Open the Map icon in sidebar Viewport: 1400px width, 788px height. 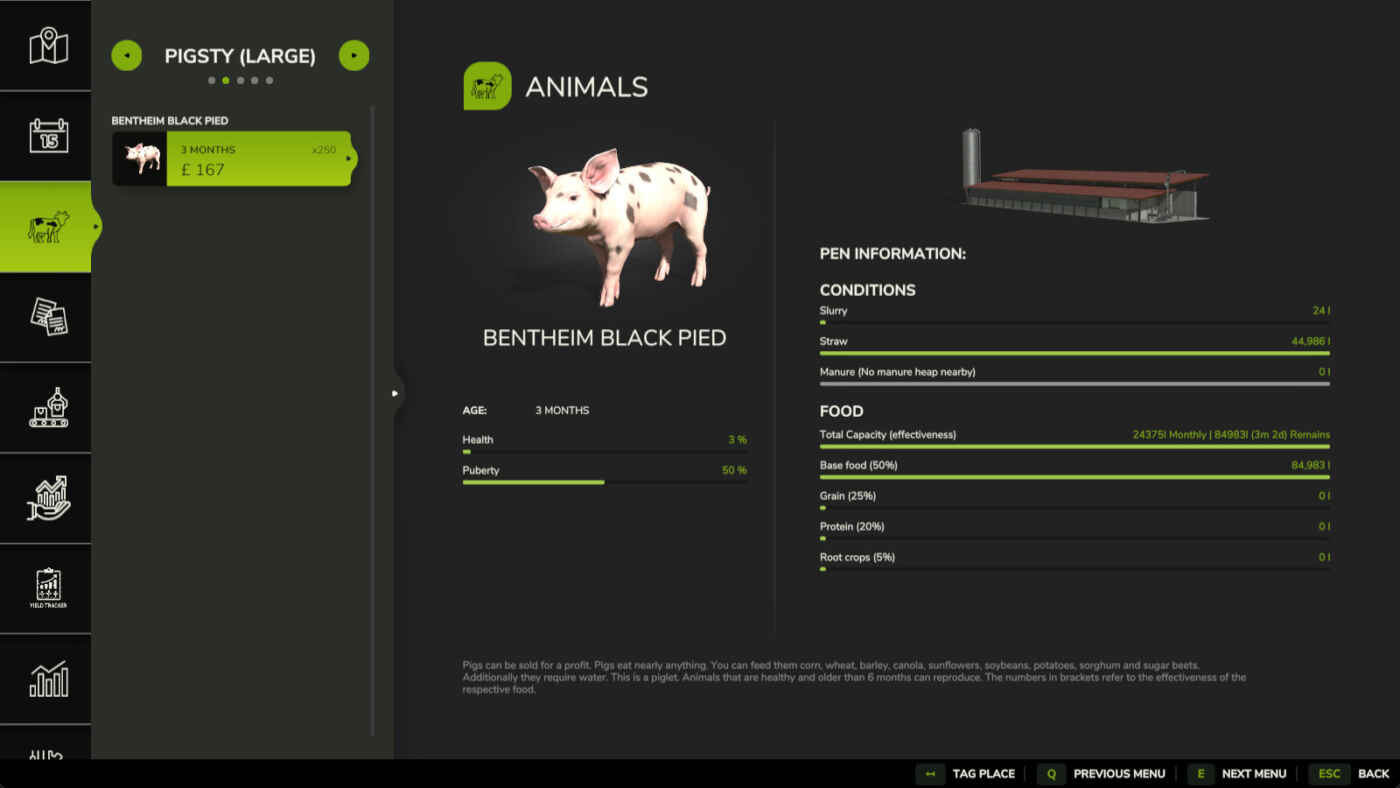pos(47,46)
